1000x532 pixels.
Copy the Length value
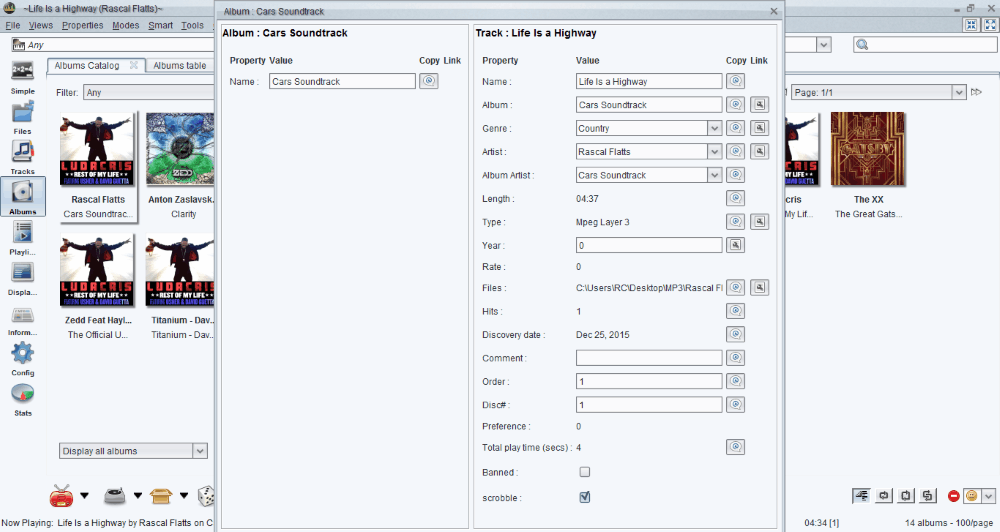pos(735,198)
